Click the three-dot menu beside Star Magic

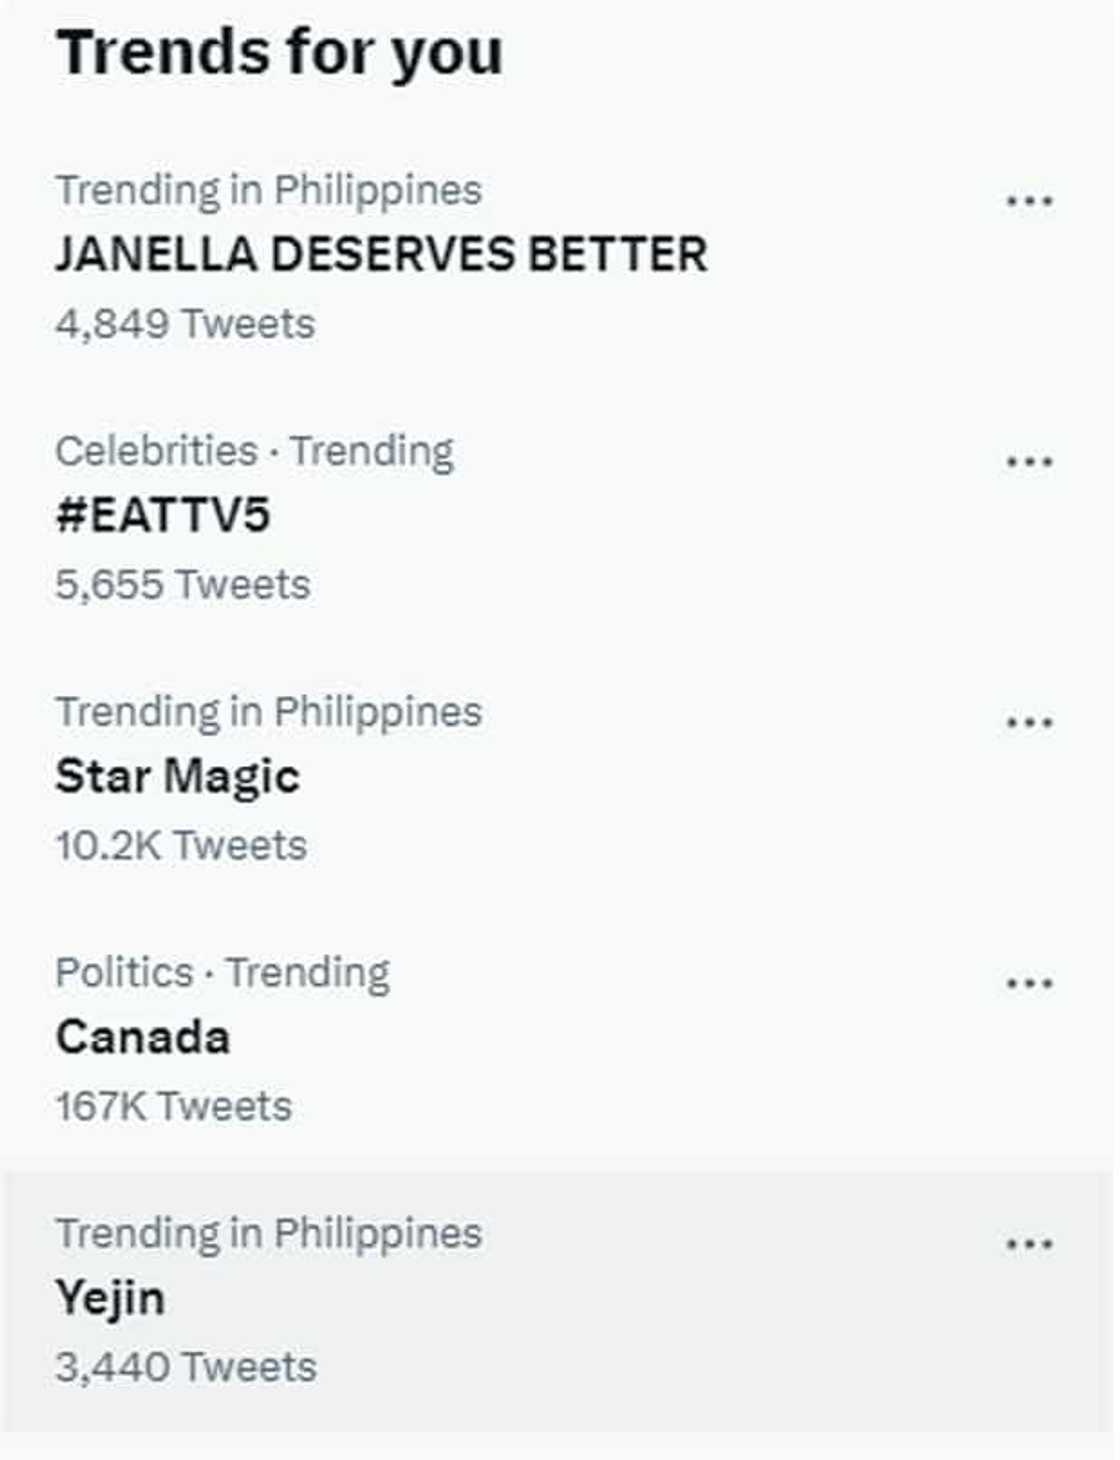tap(1029, 723)
